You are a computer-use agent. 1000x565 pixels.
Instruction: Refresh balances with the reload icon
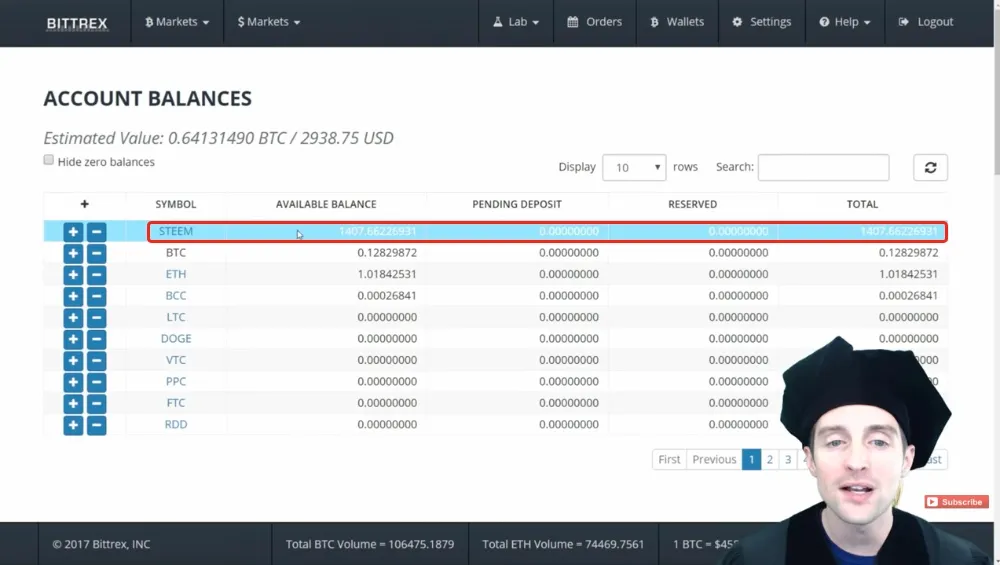(x=930, y=167)
